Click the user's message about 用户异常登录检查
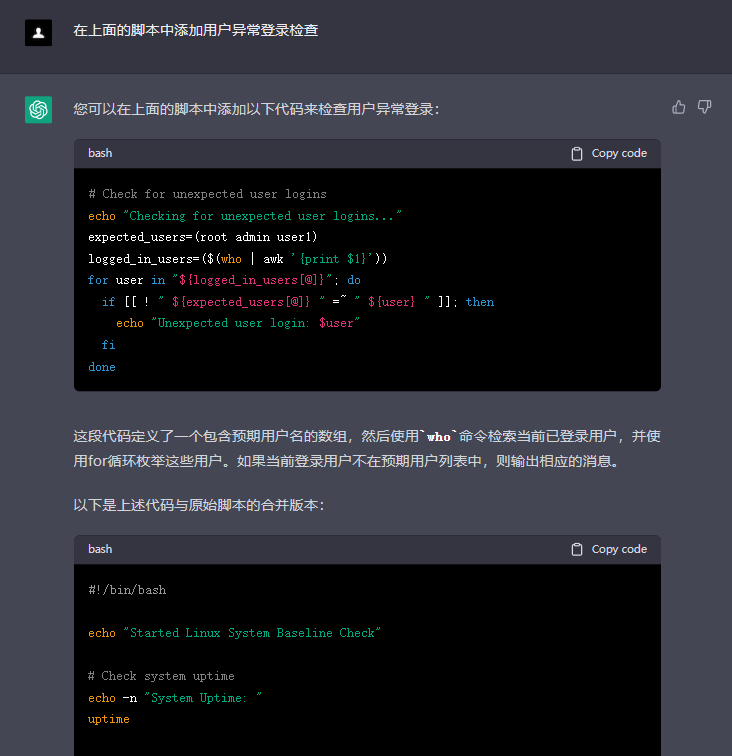This screenshot has width=732, height=756. click(x=196, y=31)
